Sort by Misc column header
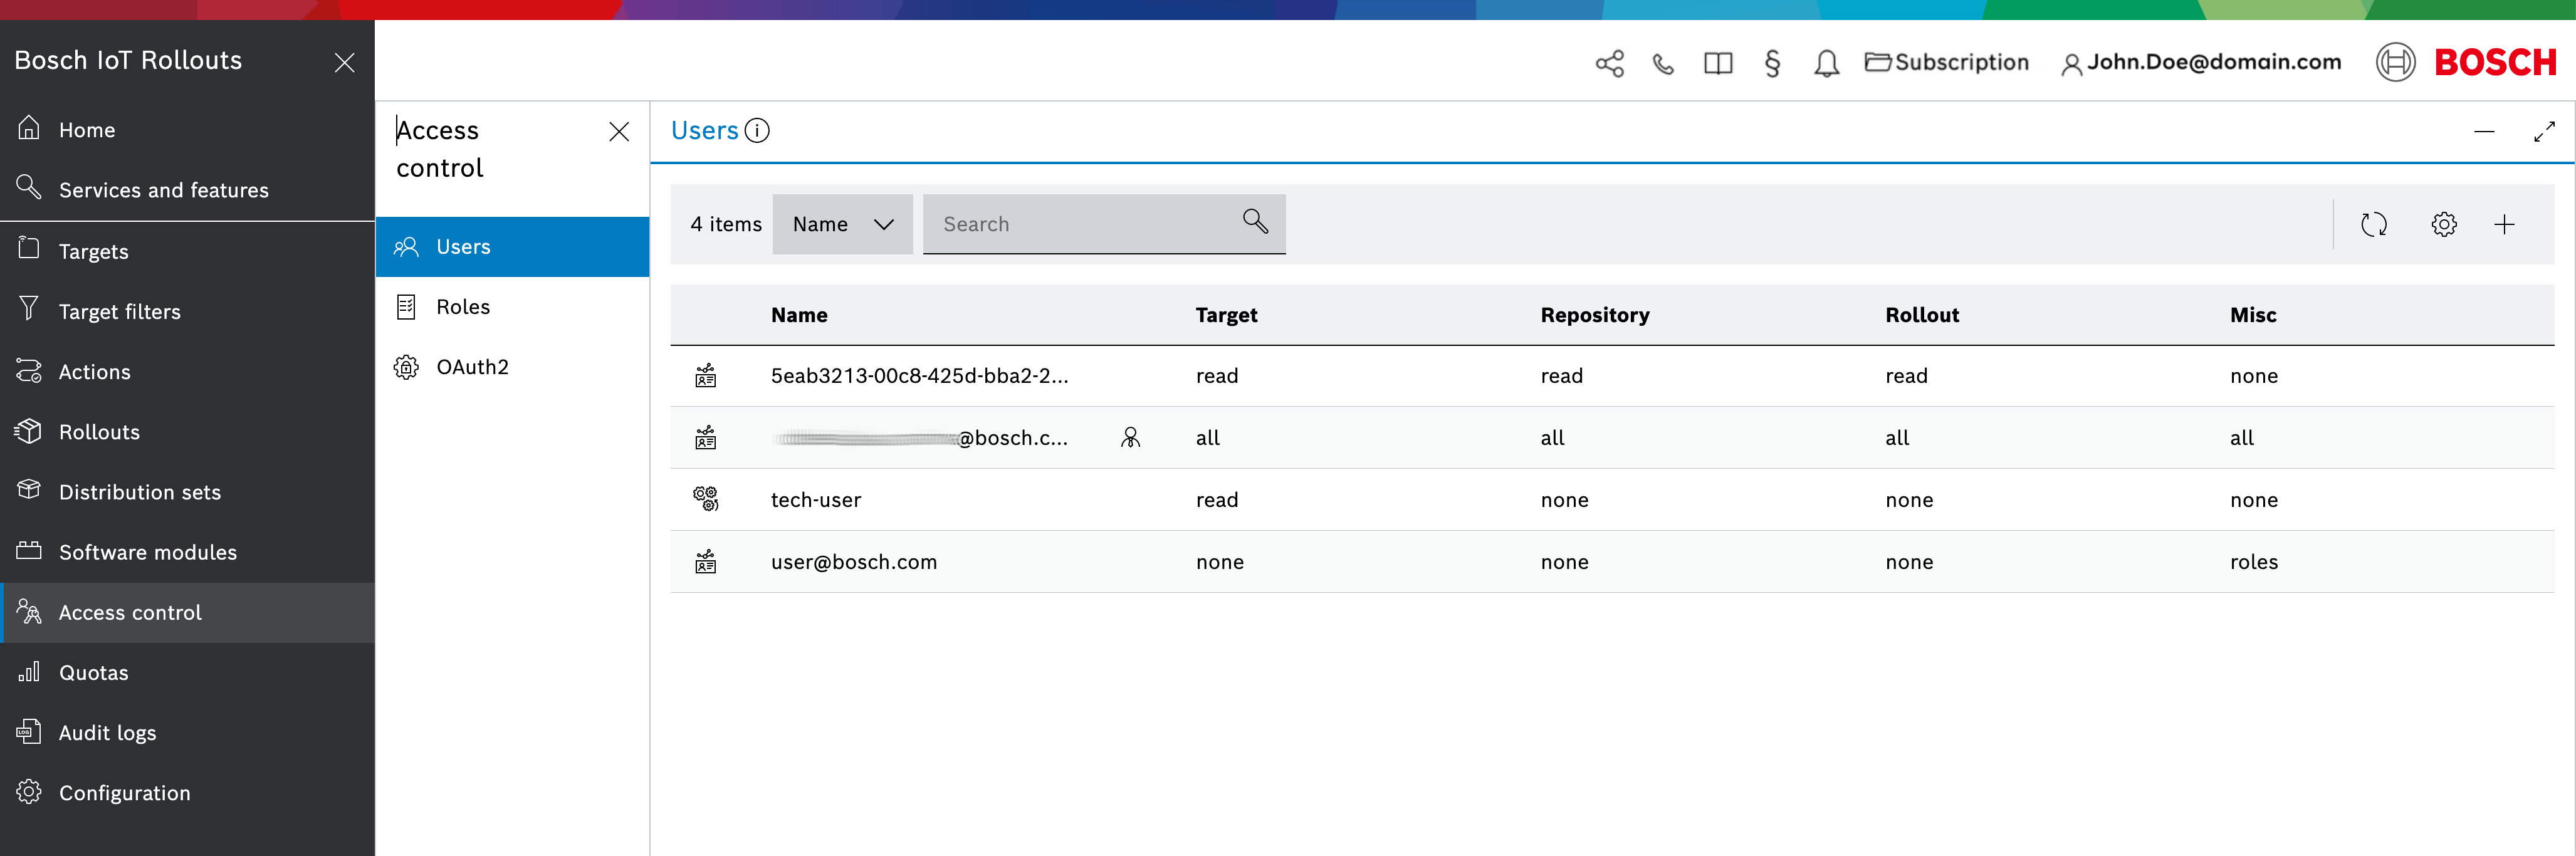Screen dimensions: 2576x856 (x=2253, y=315)
